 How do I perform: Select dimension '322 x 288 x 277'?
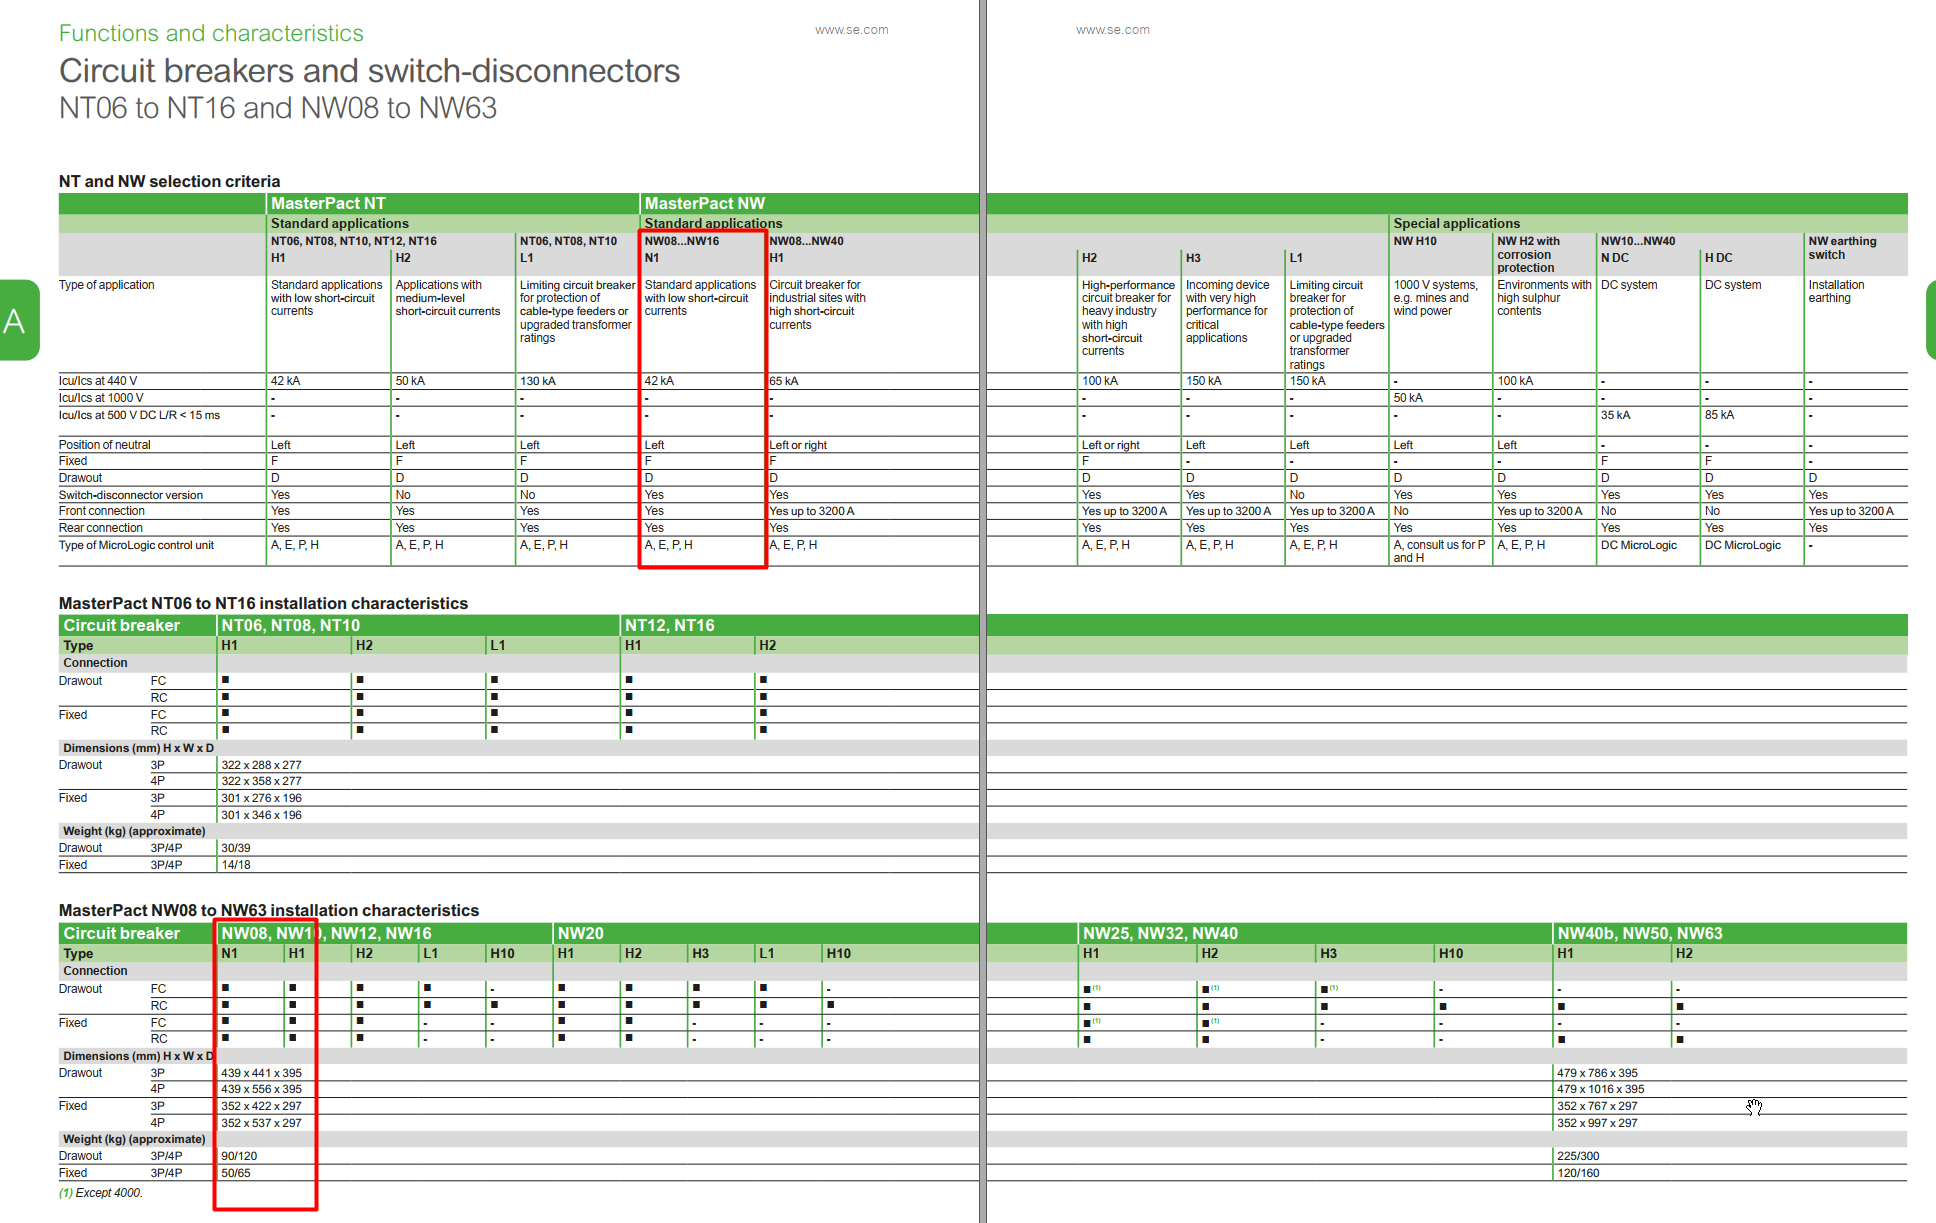[x=261, y=765]
